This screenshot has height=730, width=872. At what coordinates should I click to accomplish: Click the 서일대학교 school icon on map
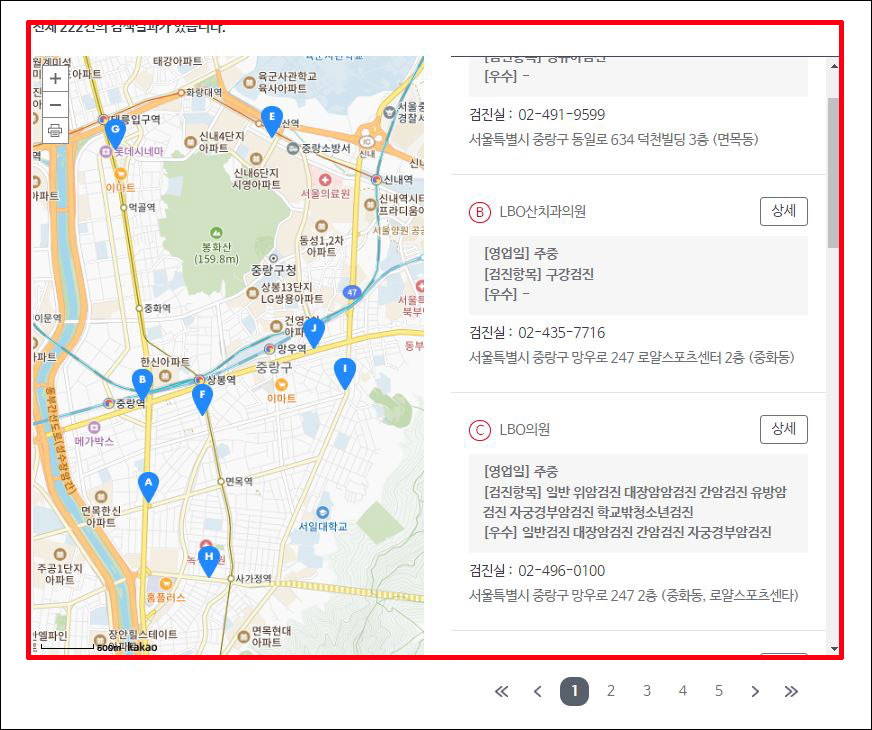[x=322, y=512]
